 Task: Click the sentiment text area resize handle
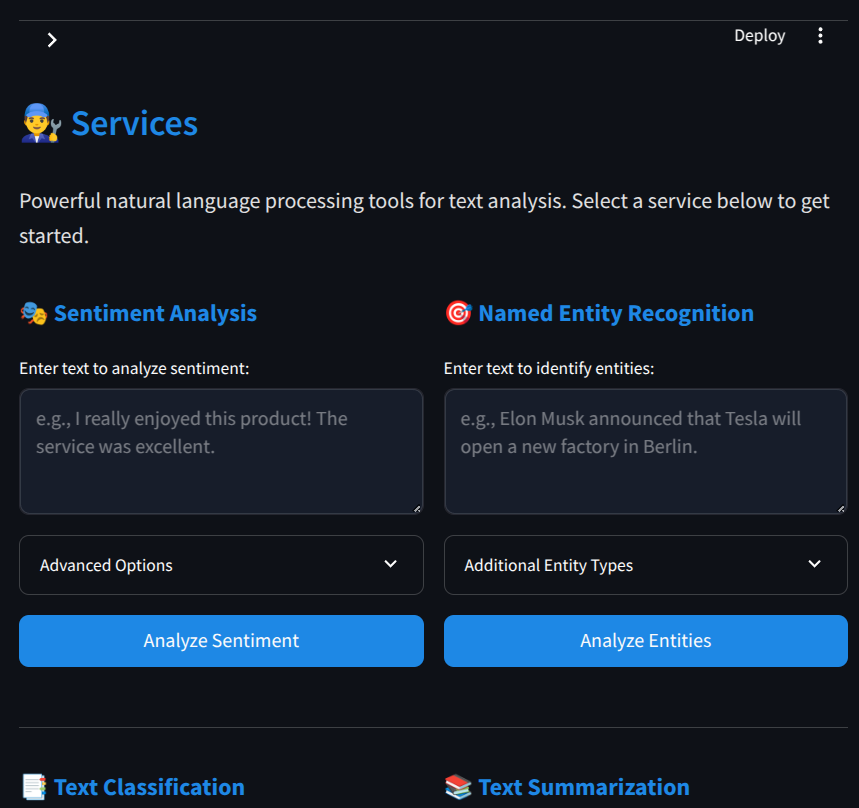click(417, 508)
